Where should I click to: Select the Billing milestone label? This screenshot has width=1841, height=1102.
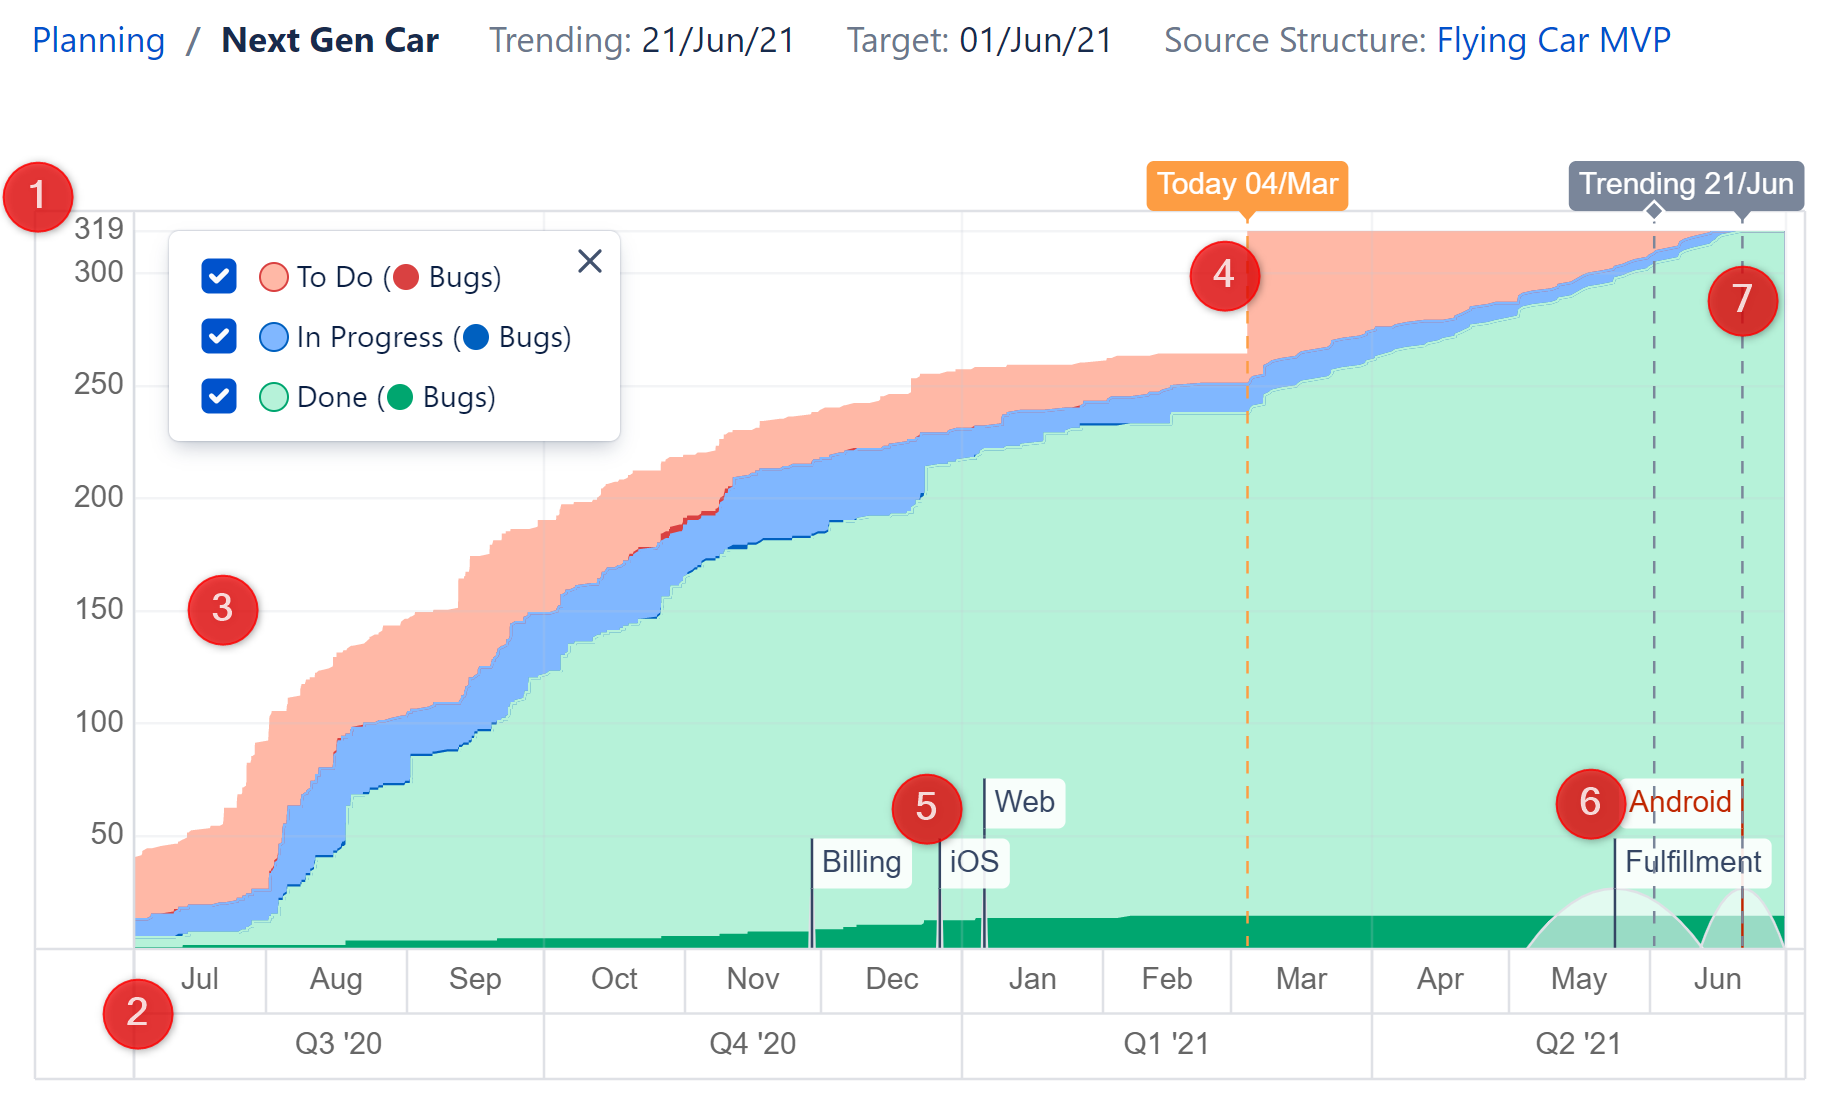coord(861,862)
